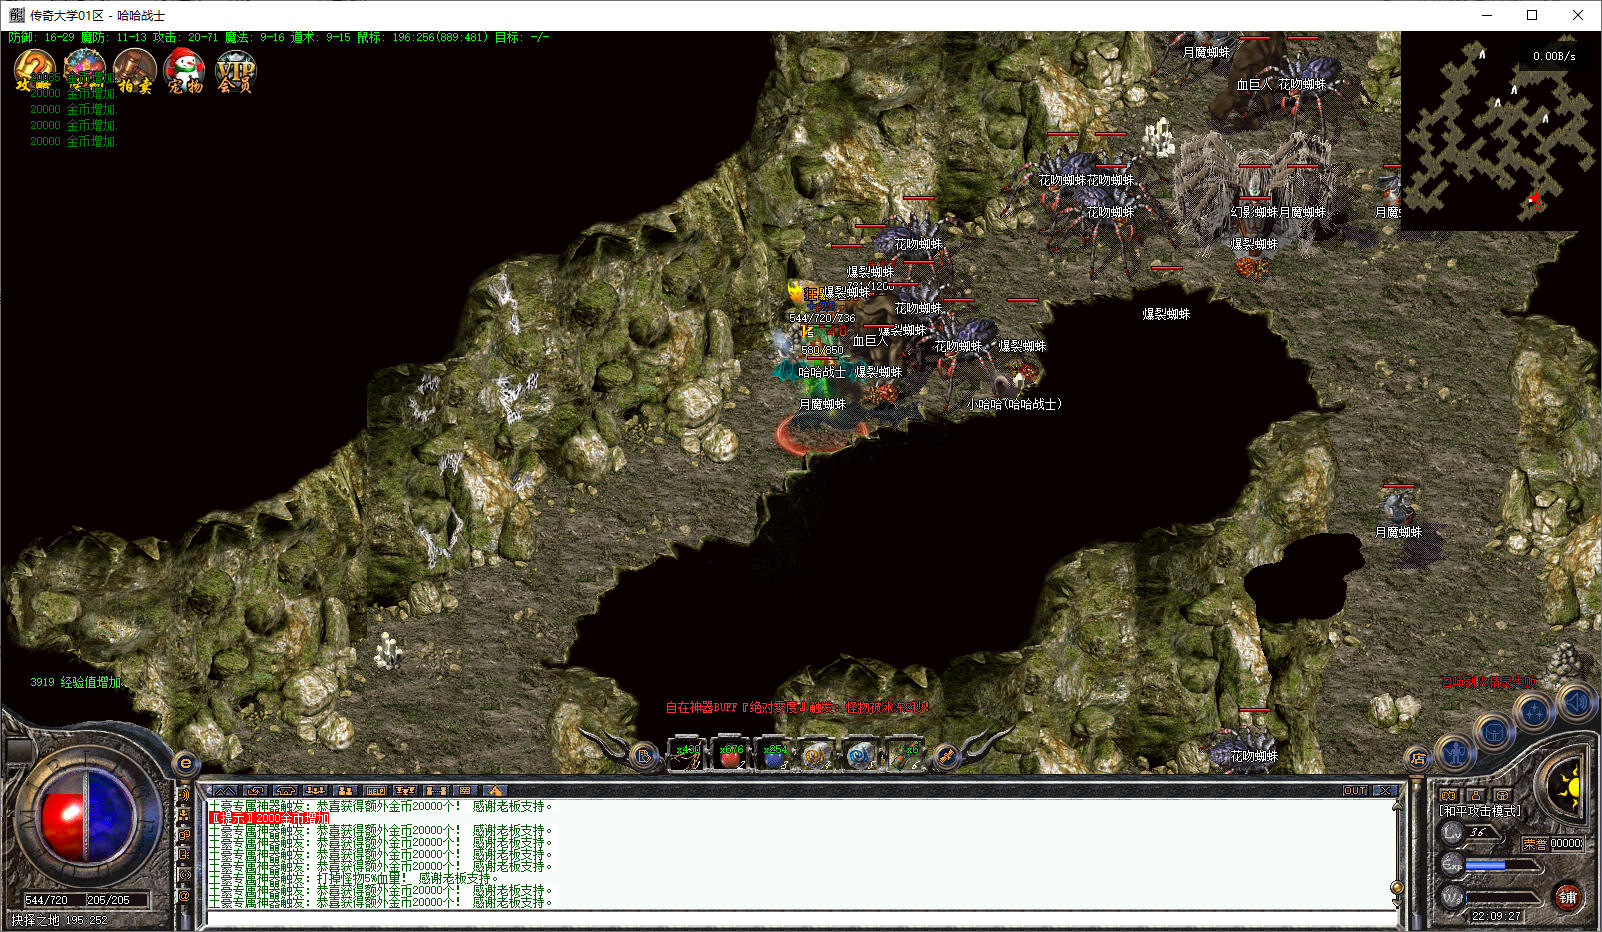
Task: Use red potion in quick slot 2
Action: 731,755
